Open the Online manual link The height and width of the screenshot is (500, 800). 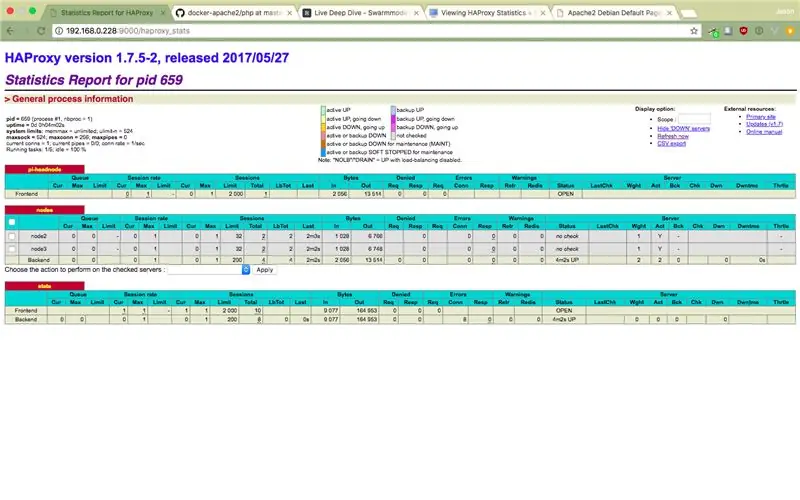[764, 132]
